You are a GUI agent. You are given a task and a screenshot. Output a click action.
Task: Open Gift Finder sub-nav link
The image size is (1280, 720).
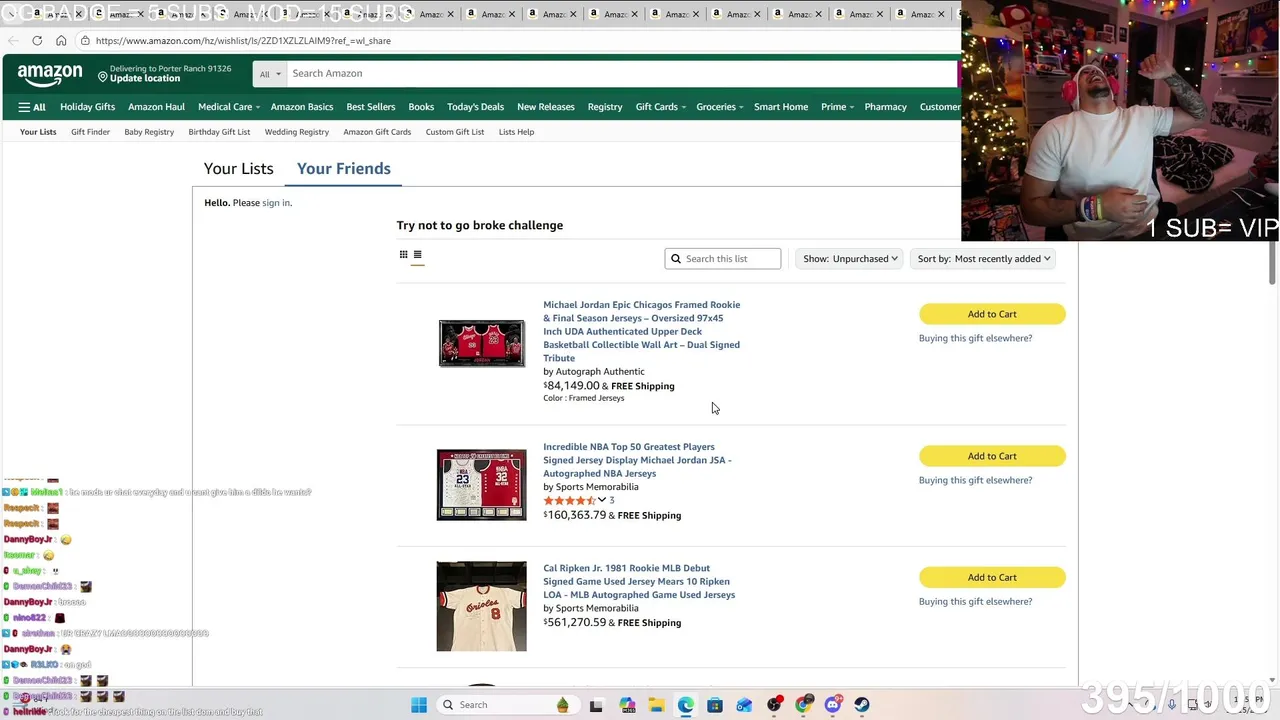90,132
